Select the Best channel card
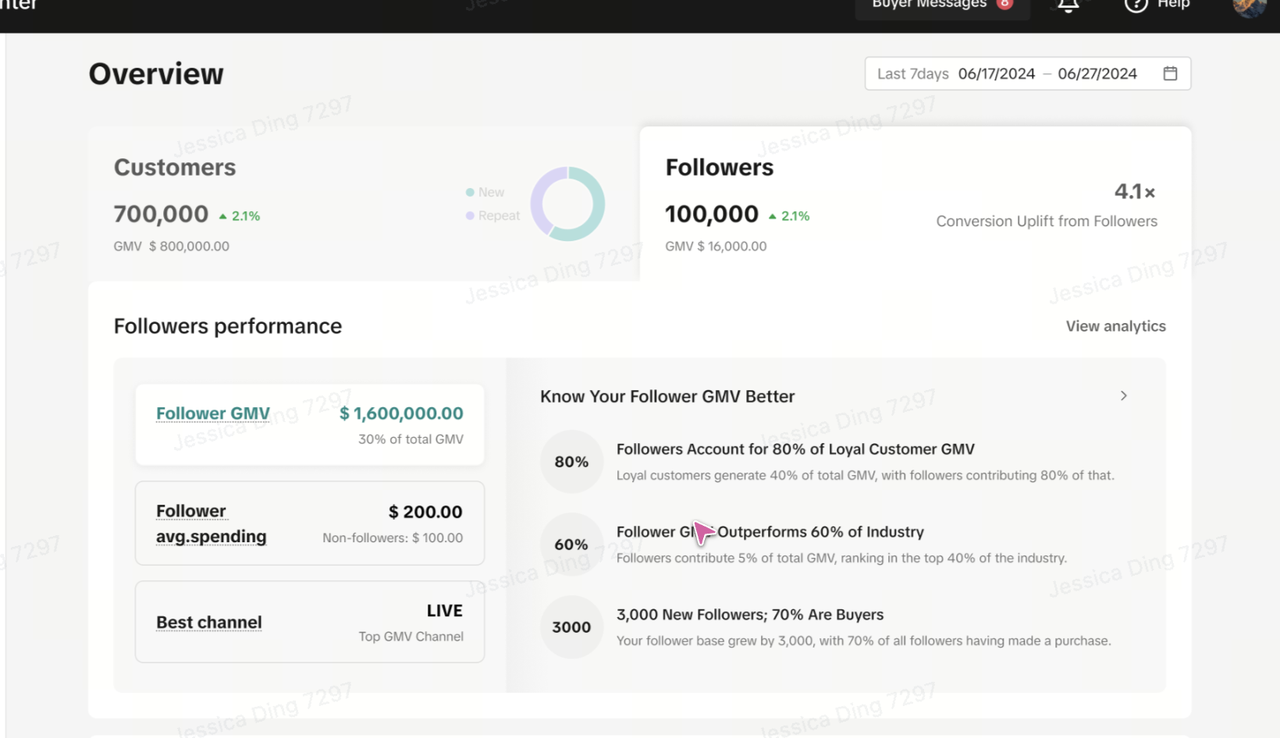Viewport: 1280px width, 738px height. pos(310,622)
